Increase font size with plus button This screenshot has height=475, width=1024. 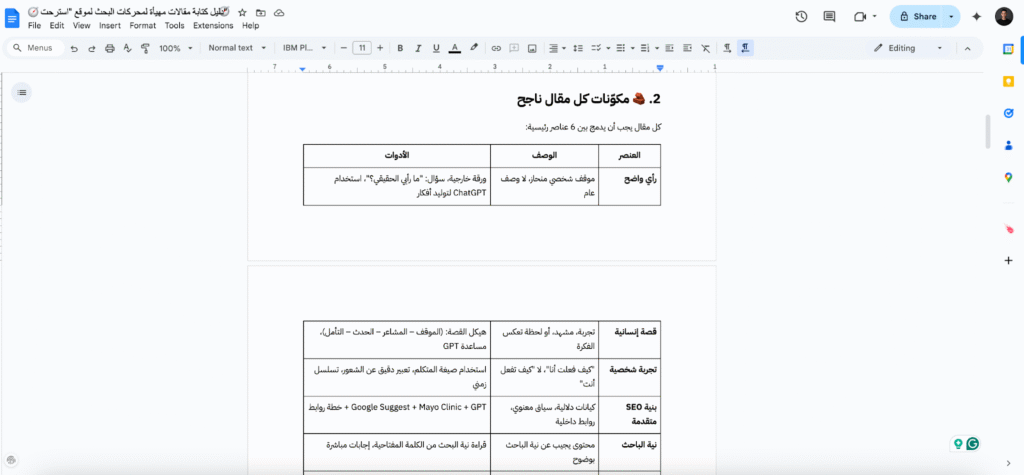(381, 48)
